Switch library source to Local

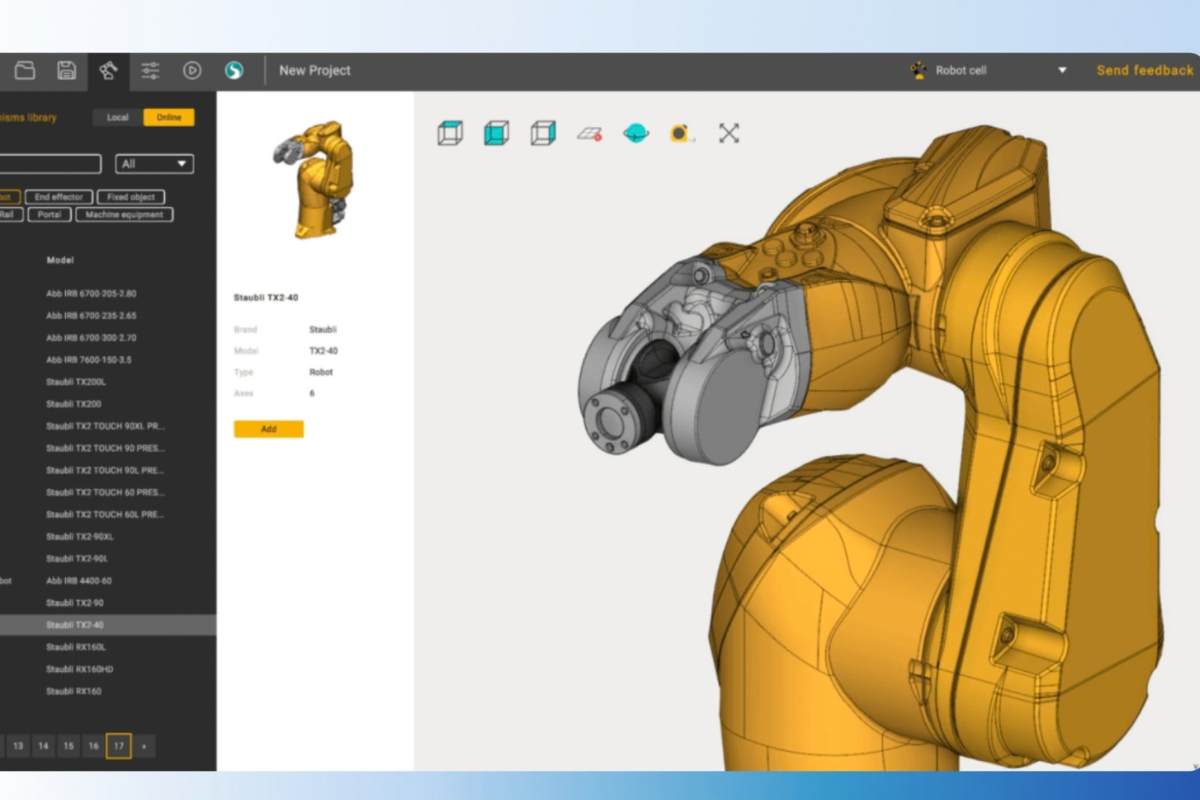tap(118, 117)
